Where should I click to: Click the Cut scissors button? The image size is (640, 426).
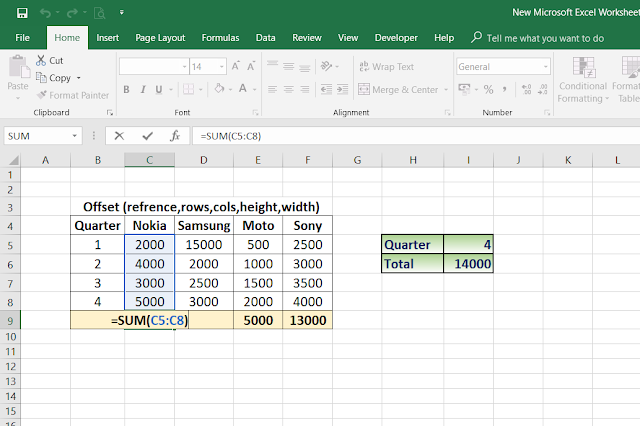pos(49,60)
